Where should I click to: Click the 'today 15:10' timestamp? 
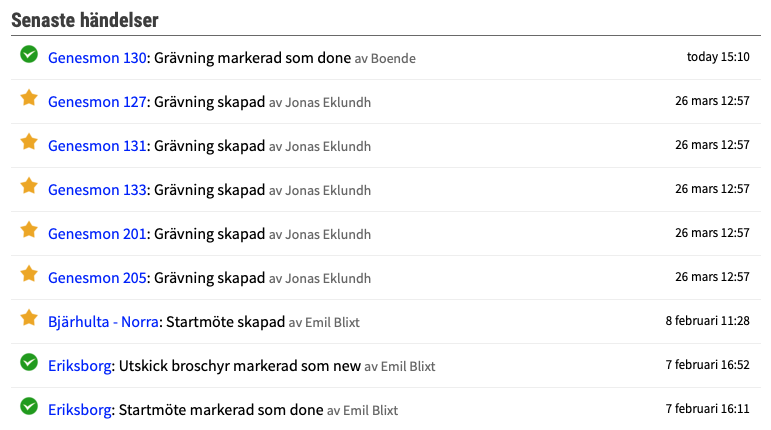click(x=718, y=57)
